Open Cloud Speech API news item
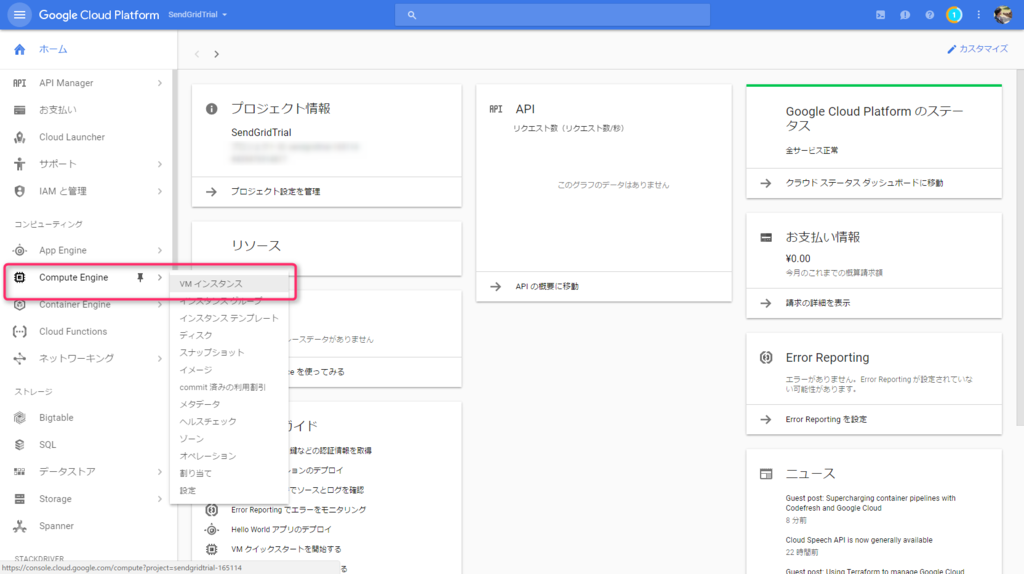1024x574 pixels. click(x=859, y=540)
